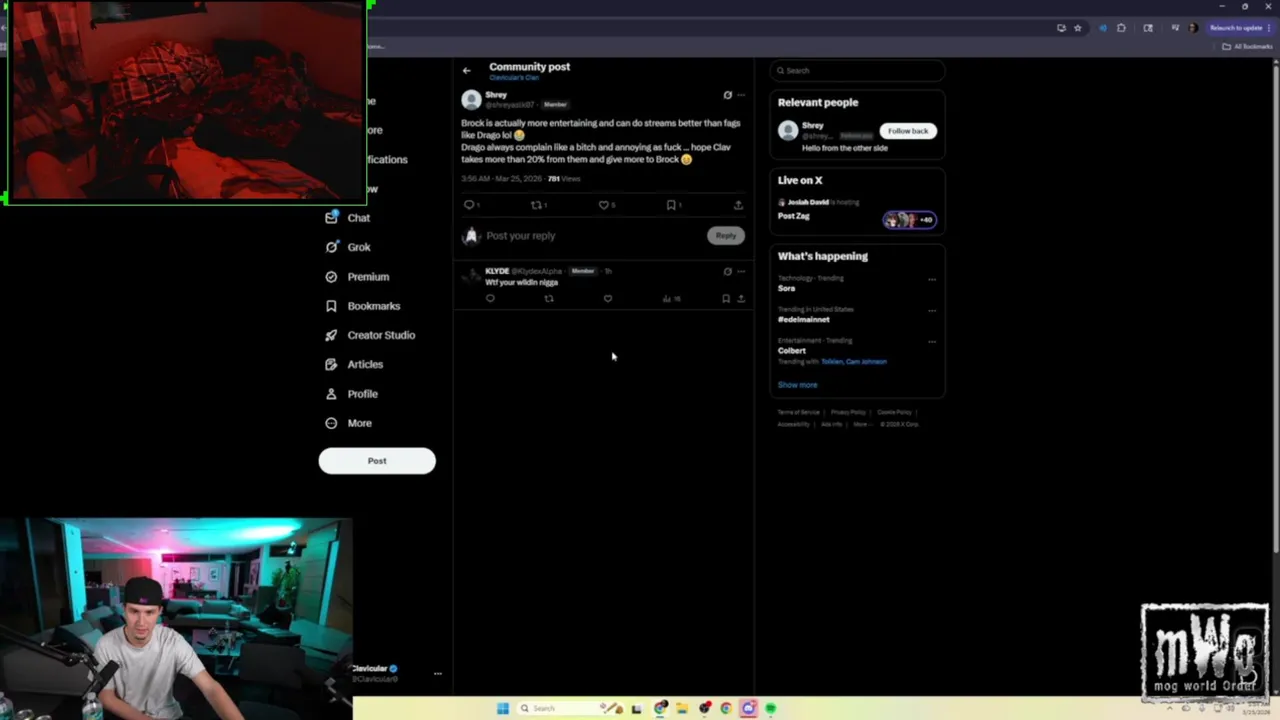
Task: Open Shrey's avatar on the main post
Action: click(x=471, y=99)
